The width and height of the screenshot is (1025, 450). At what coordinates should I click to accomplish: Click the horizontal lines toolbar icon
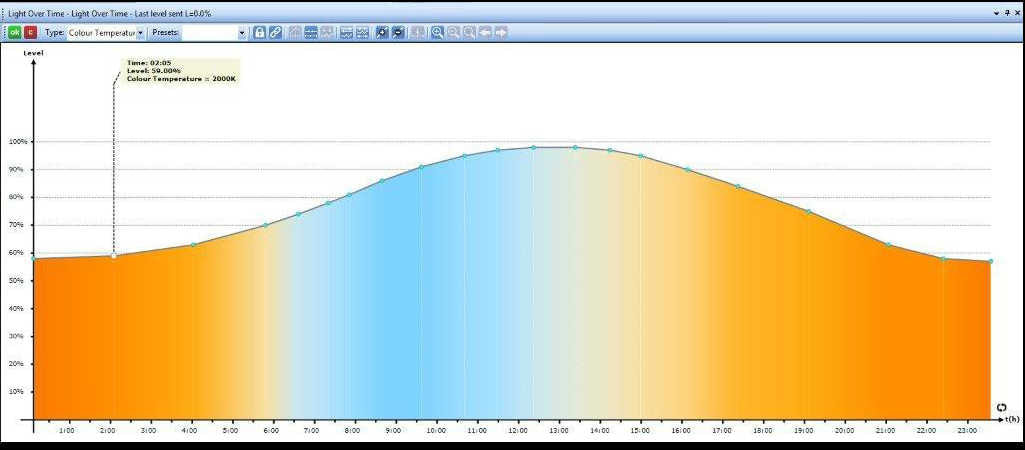[311, 33]
